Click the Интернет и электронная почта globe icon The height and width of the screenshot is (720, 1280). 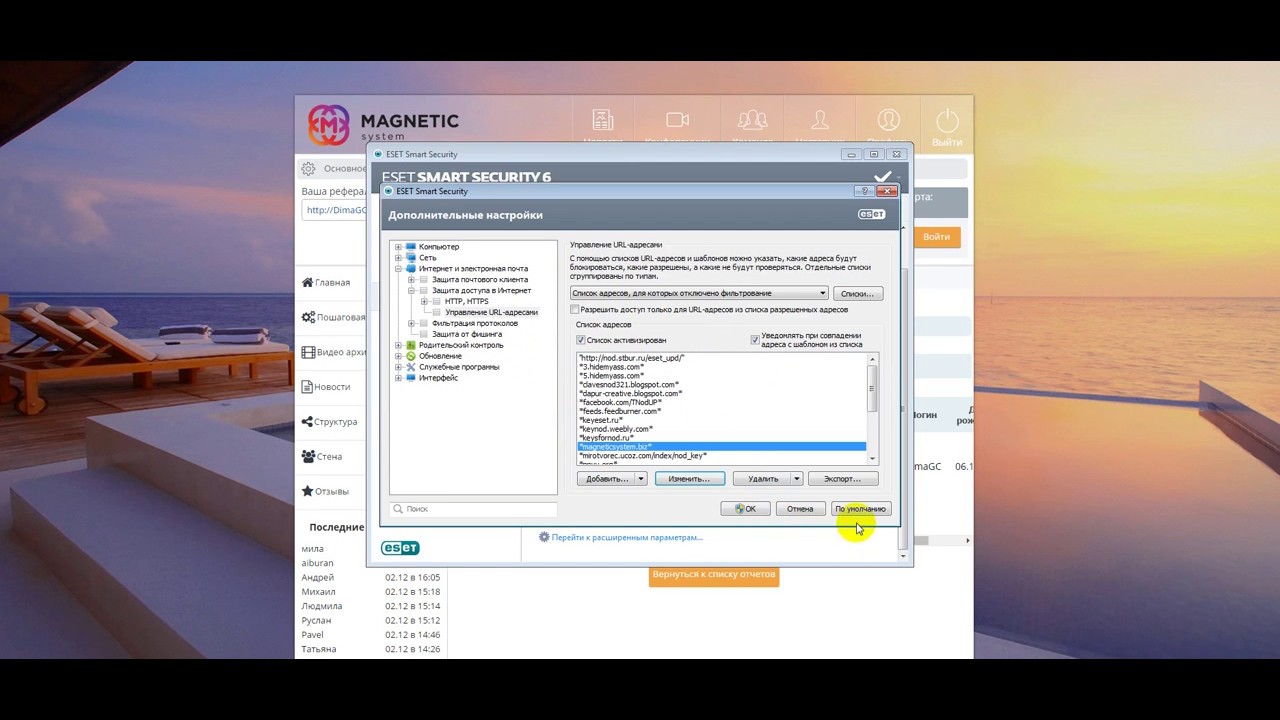tap(410, 269)
